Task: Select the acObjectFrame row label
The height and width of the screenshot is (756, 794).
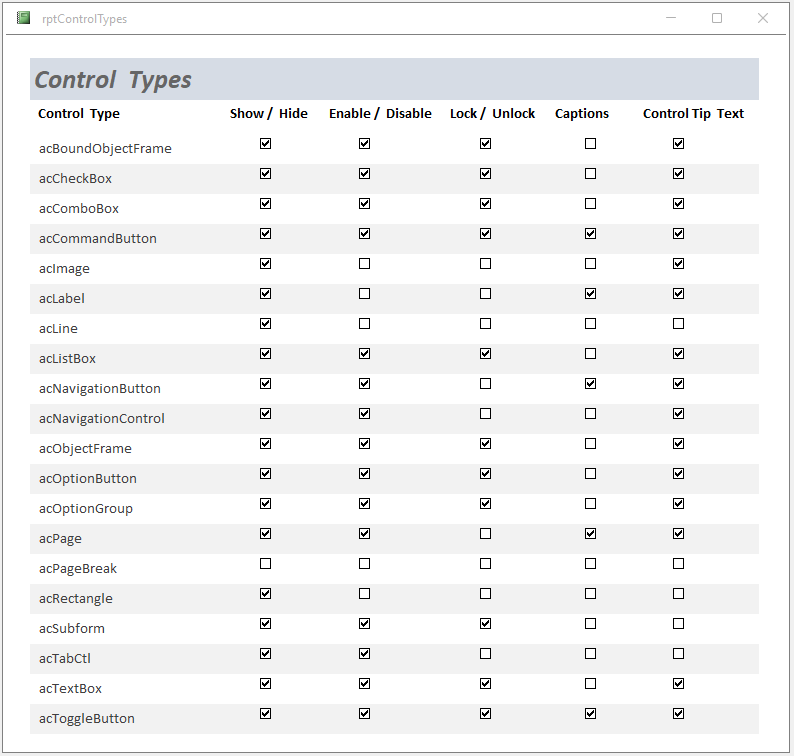Action: 85,448
